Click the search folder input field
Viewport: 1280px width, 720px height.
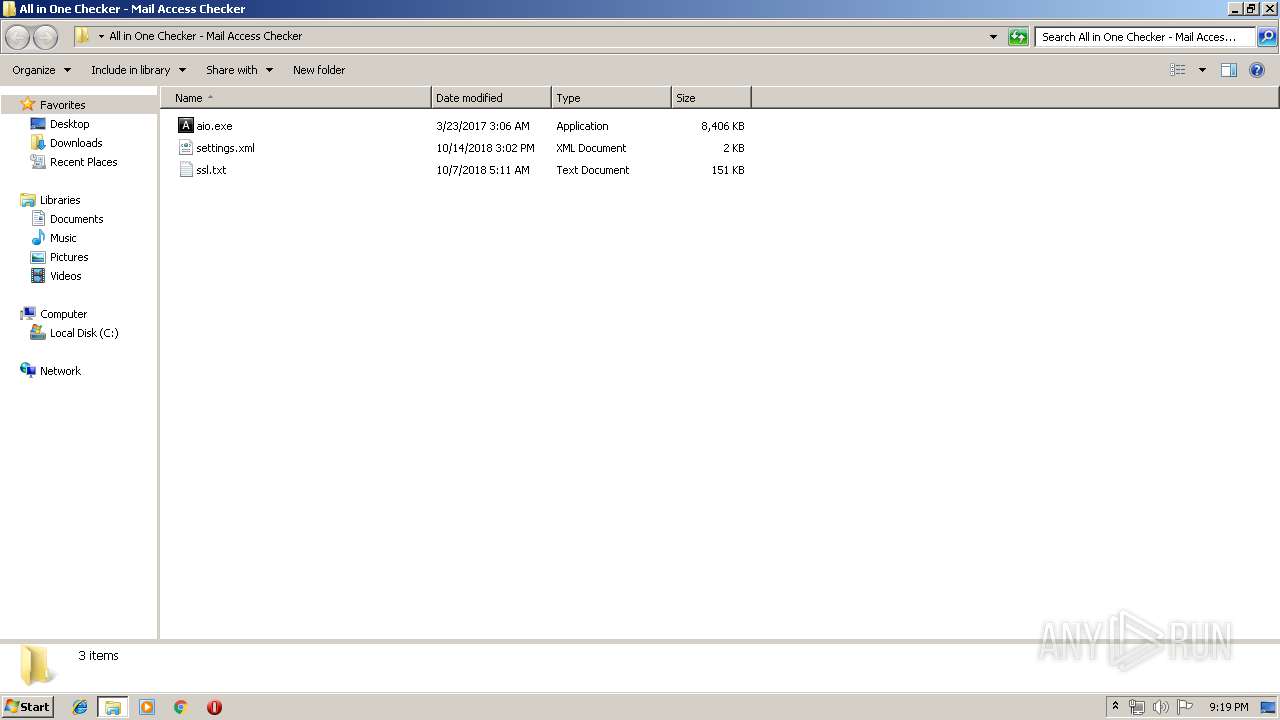click(1145, 37)
